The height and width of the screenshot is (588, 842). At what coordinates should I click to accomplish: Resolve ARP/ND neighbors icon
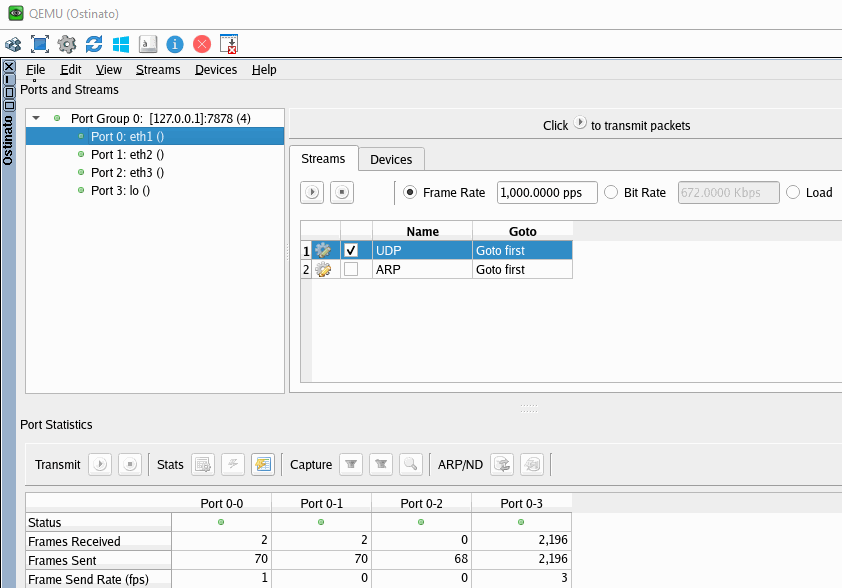pyautogui.click(x=503, y=464)
